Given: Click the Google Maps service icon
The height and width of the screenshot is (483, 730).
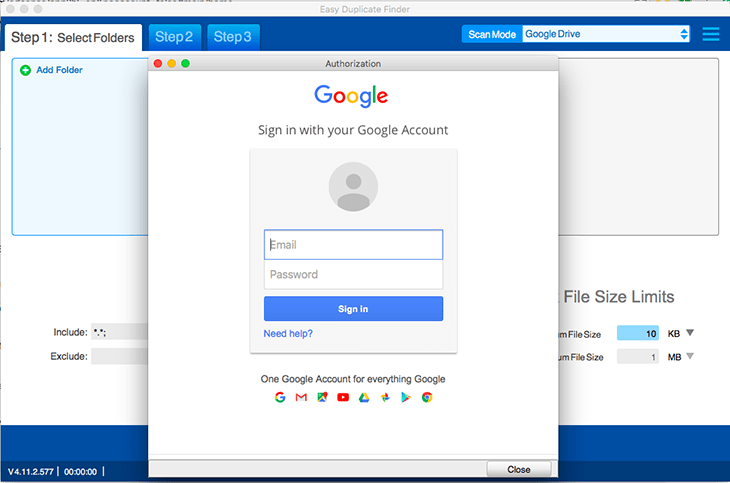Looking at the screenshot, I should 322,397.
